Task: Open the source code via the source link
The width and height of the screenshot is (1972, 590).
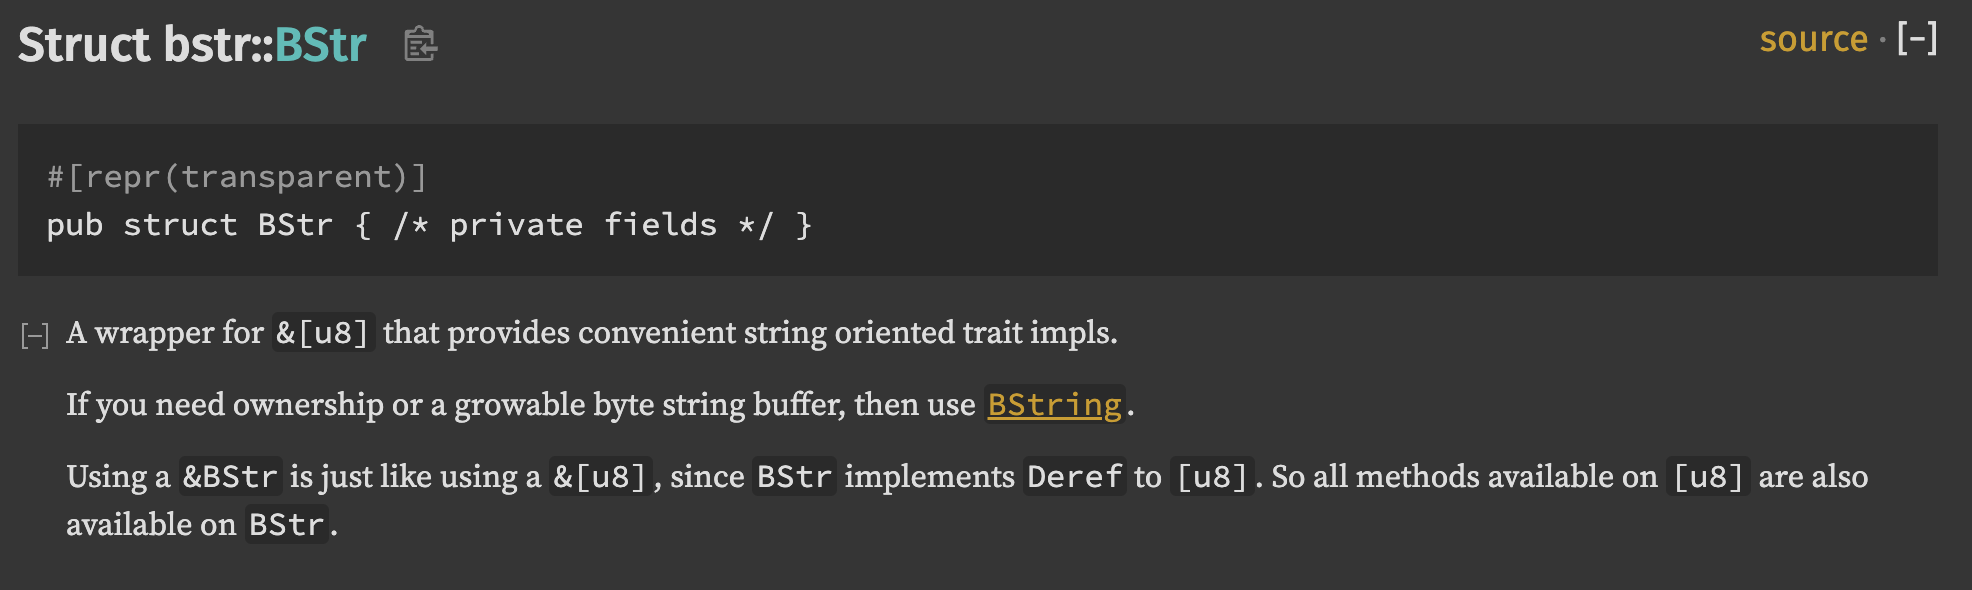Action: click(x=1813, y=40)
